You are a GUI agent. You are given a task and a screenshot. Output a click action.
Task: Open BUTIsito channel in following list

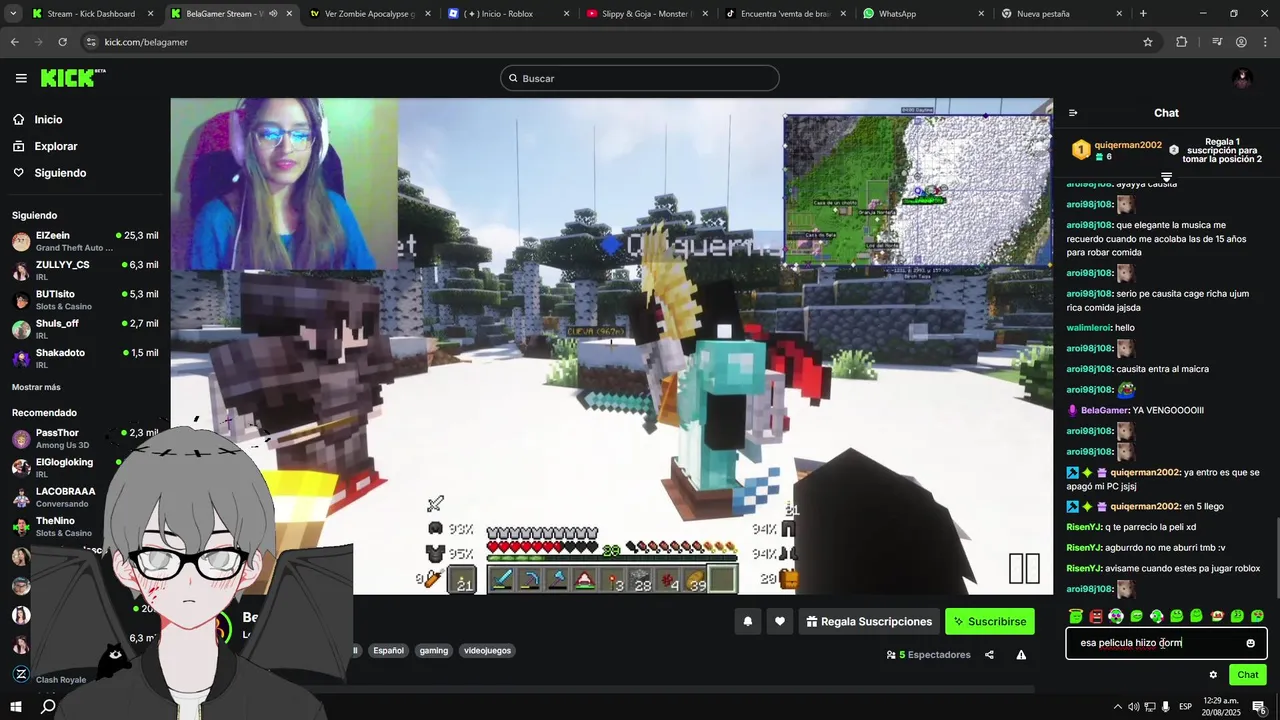85,299
